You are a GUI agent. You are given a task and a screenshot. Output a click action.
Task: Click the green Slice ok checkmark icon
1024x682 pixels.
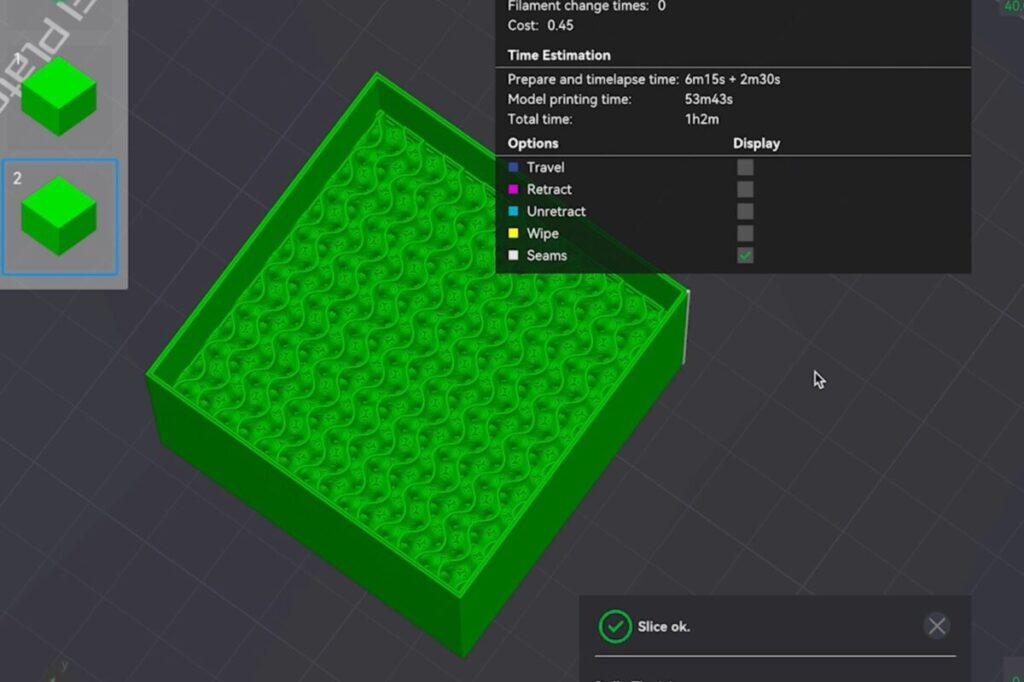point(614,627)
